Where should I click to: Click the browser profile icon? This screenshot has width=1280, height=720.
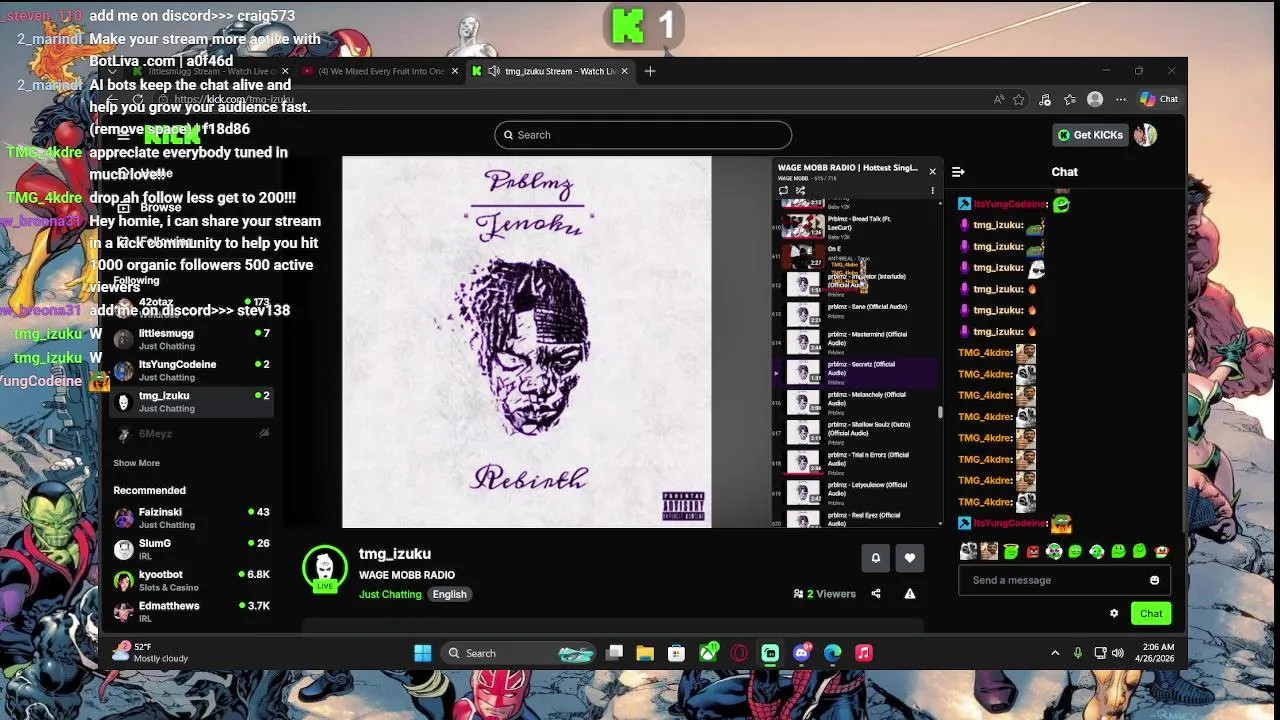coord(1095,99)
